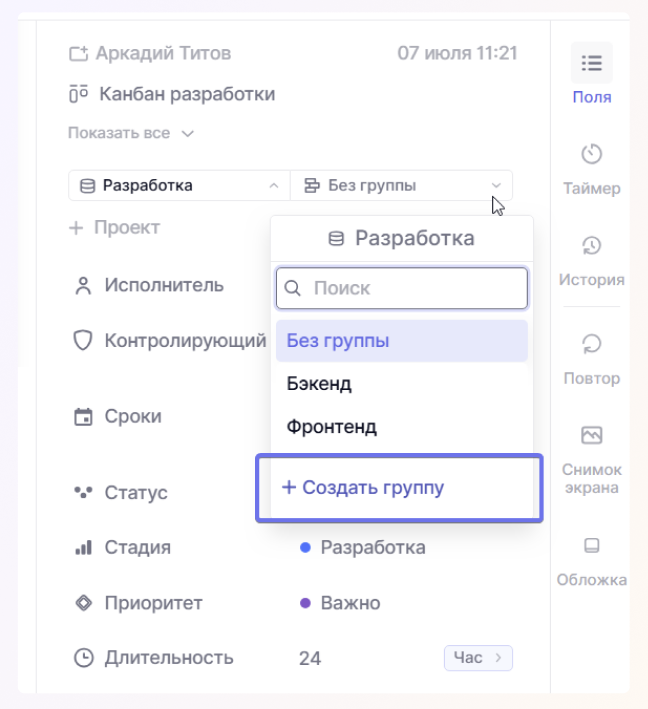Click the calendar icon next to Сроки
Screen dimensions: 648x709
click(x=83, y=416)
